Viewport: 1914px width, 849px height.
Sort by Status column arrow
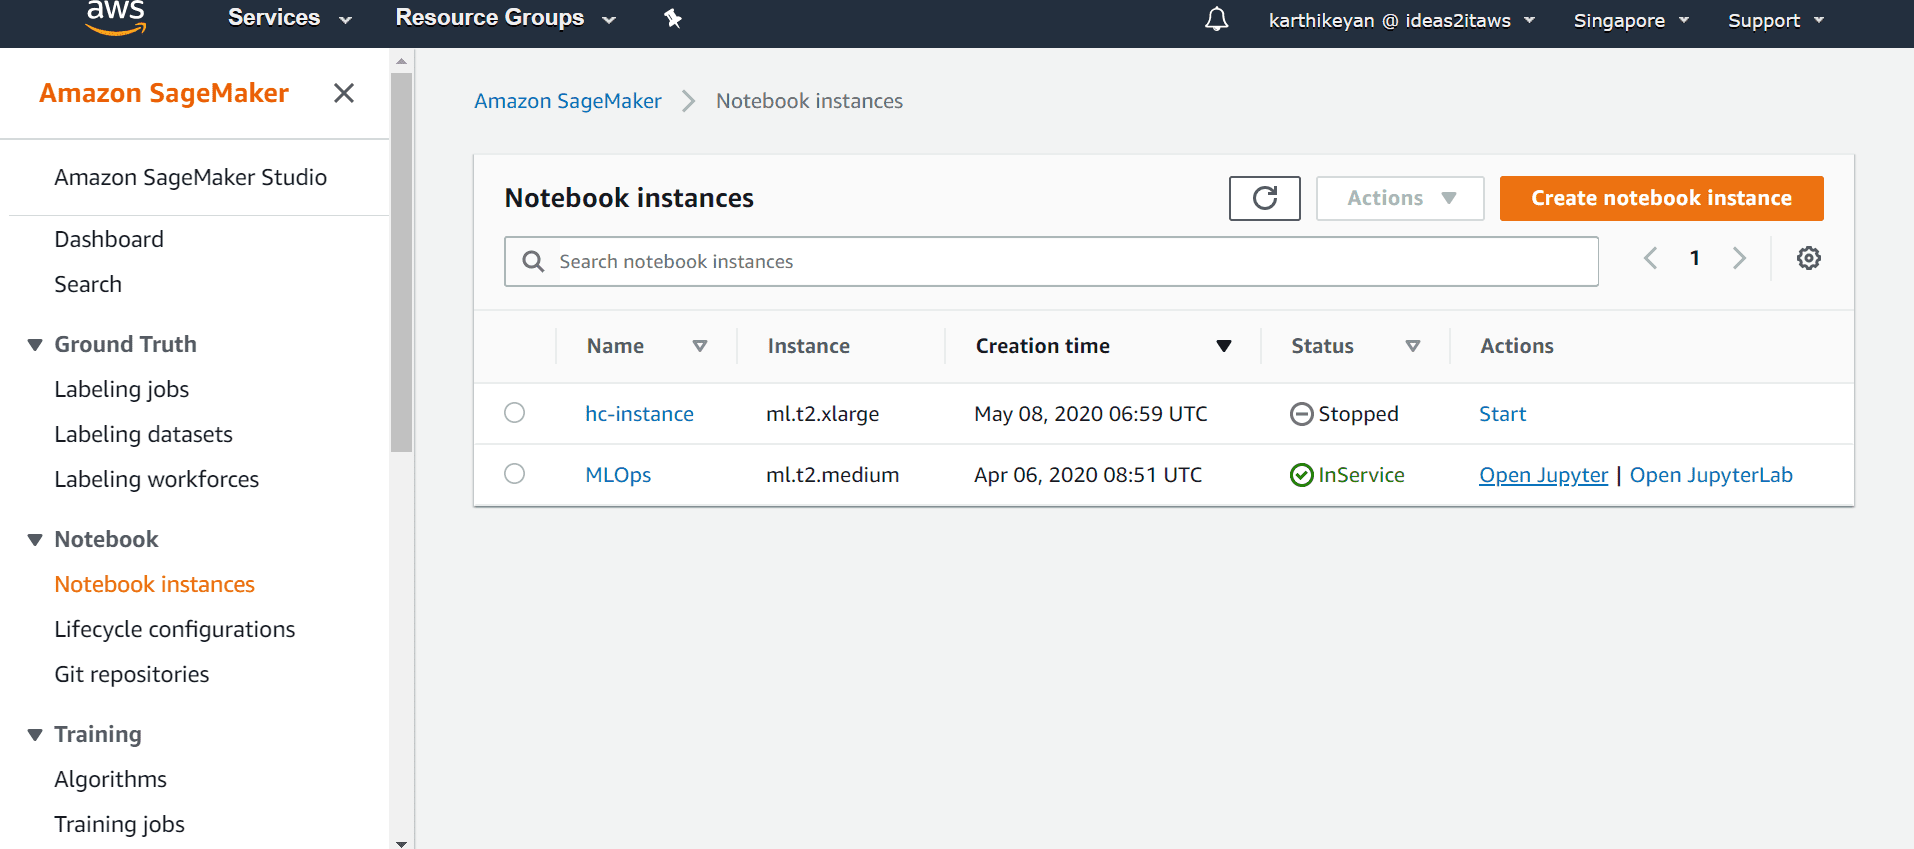(x=1412, y=346)
